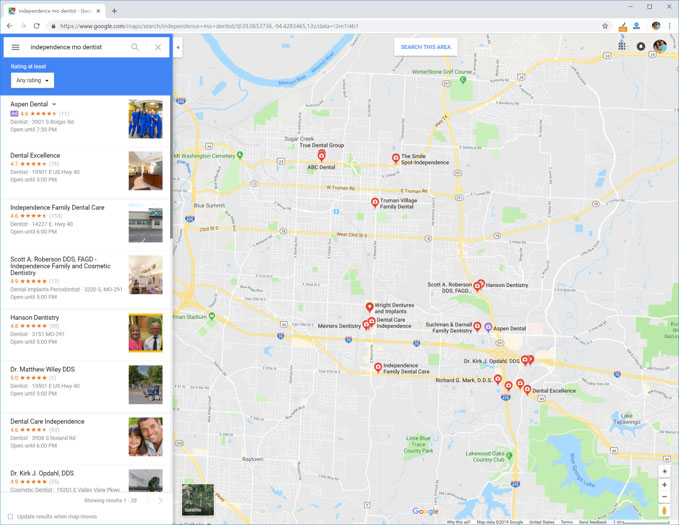Screen dimensions: 679x525
Task: Collapse the side panel with the arrow
Action: click(178, 47)
